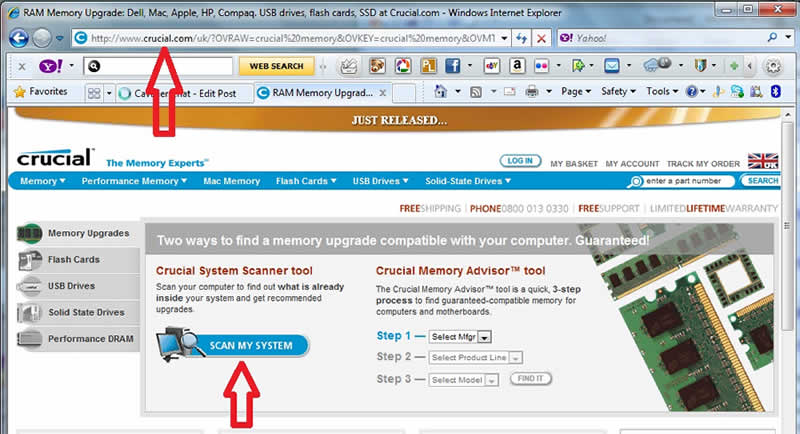Expand the Solid-State Drives nav menu
Viewport: 800px width, 434px height.
point(468,181)
